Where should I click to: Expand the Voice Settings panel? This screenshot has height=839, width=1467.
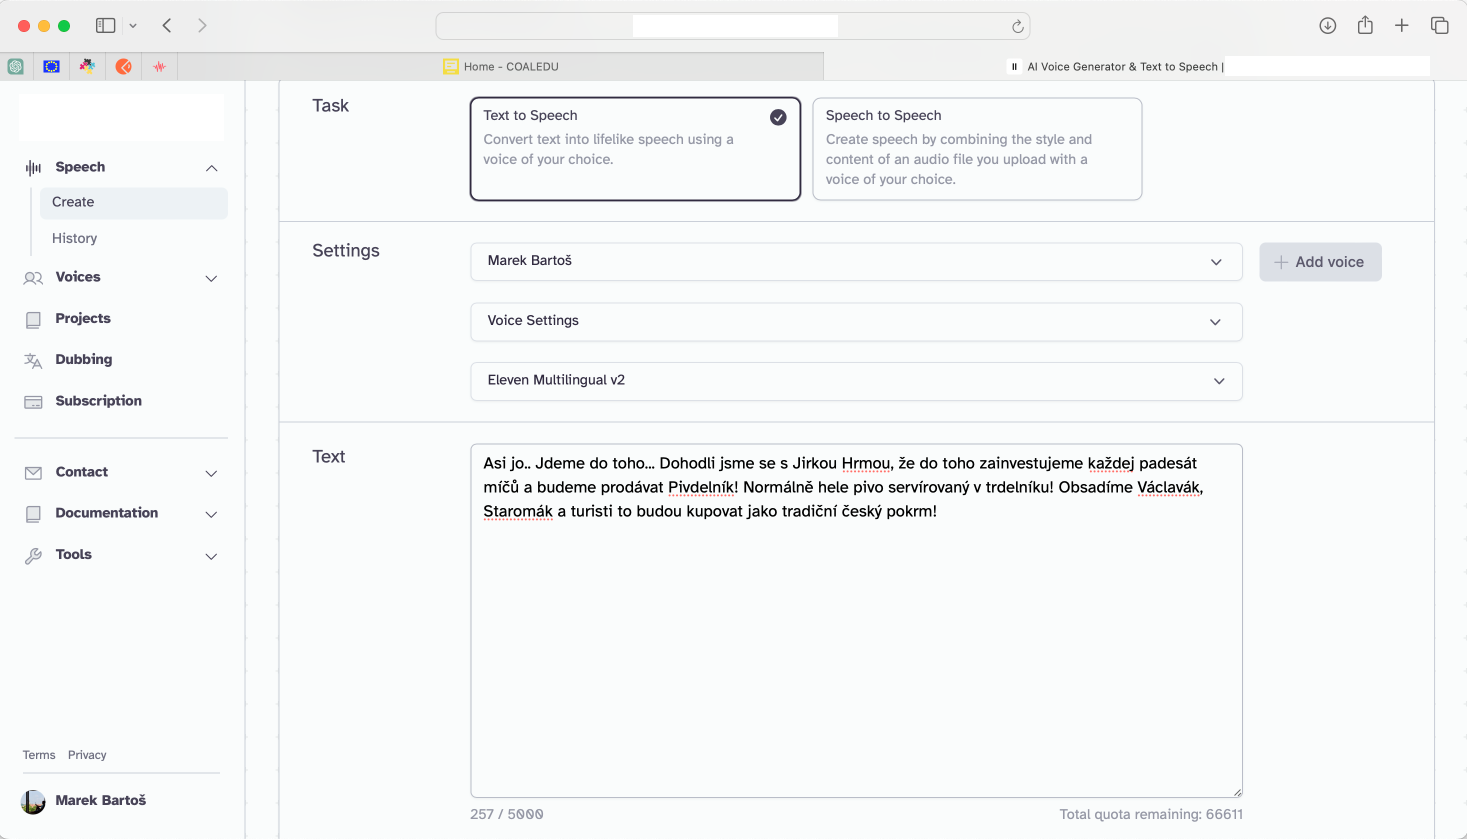tap(856, 322)
